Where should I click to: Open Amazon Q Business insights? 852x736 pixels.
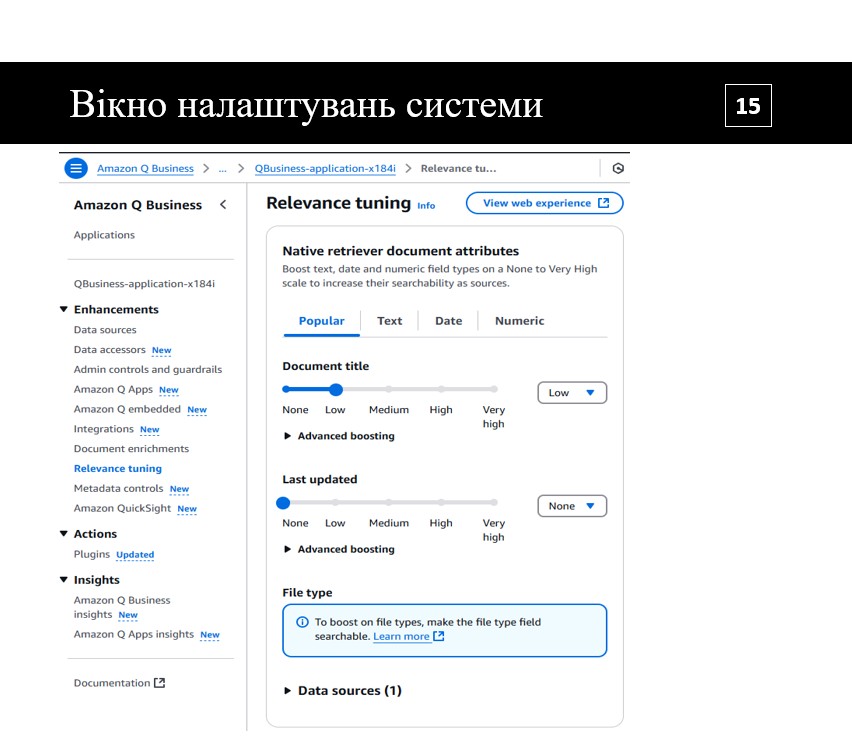pyautogui.click(x=122, y=607)
